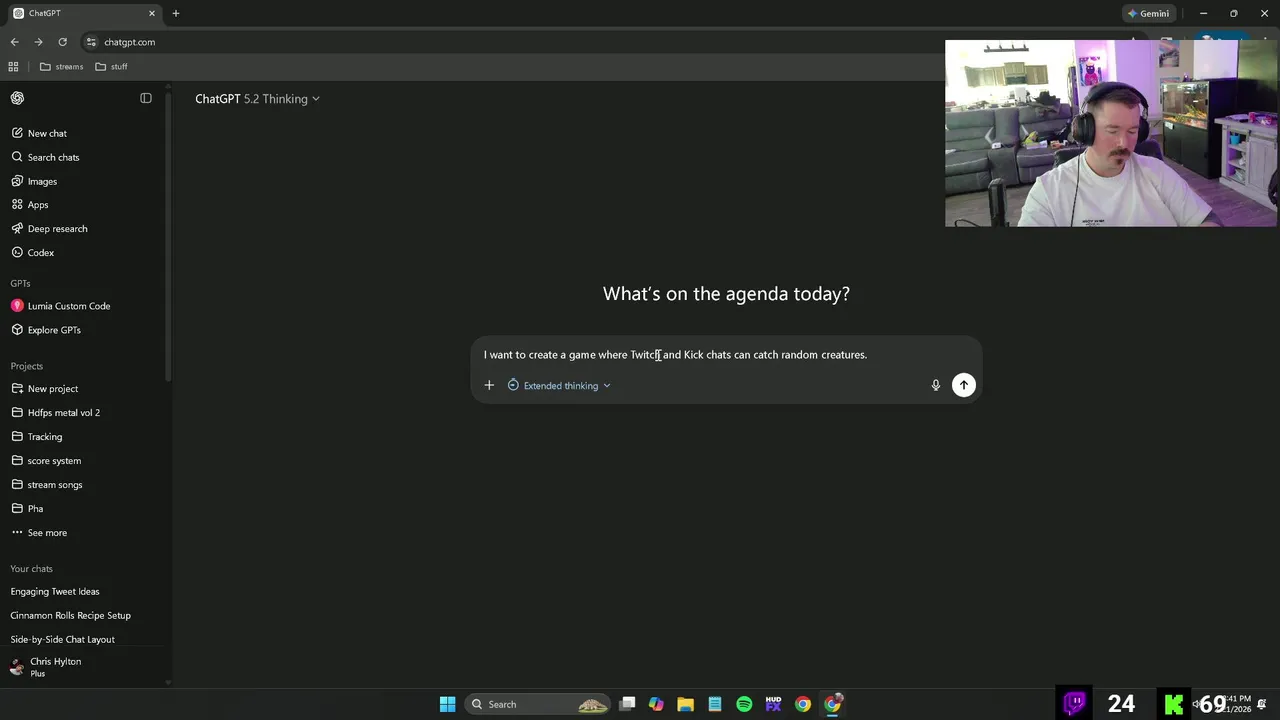Open File Explorer from the taskbar
1280x720 pixels.
[x=685, y=704]
